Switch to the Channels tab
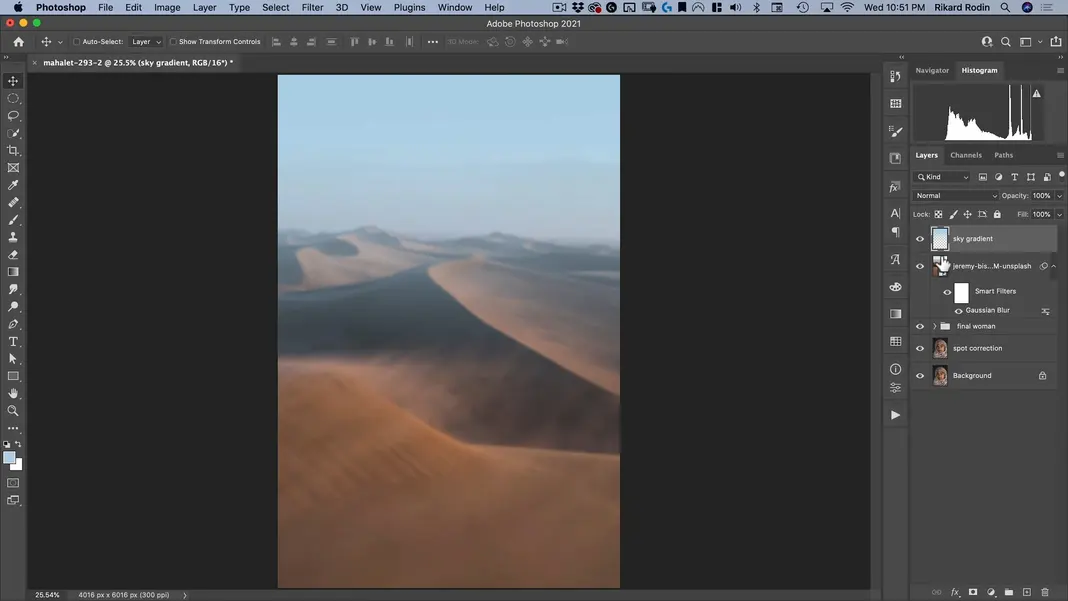This screenshot has height=601, width=1068. click(965, 155)
